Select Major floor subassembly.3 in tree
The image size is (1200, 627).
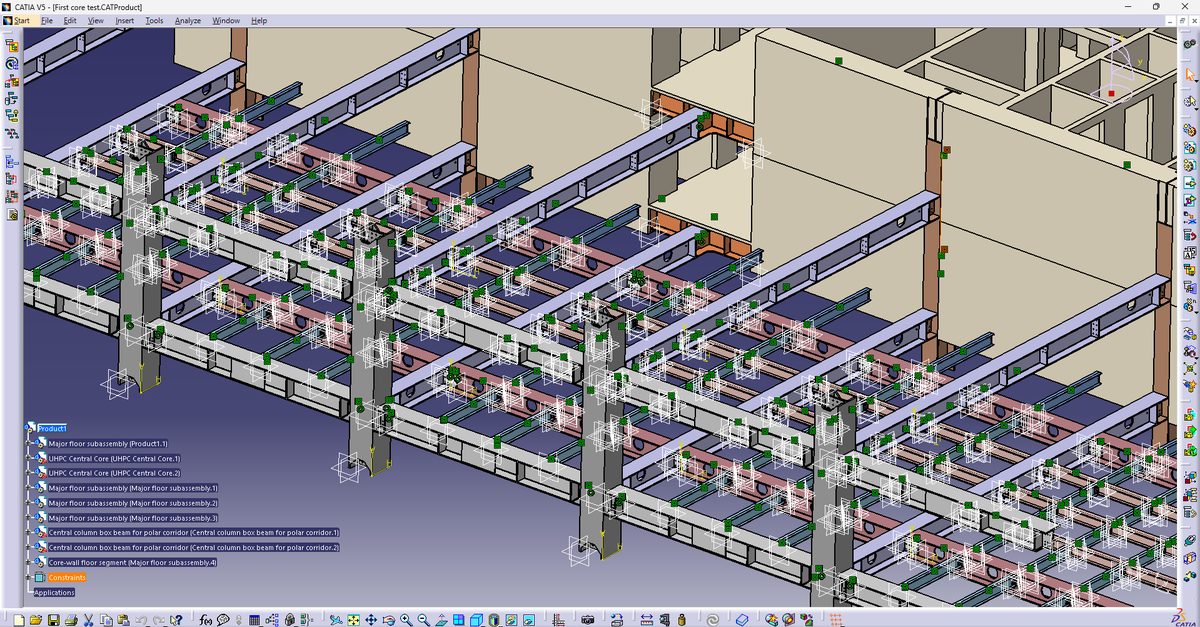(x=133, y=518)
